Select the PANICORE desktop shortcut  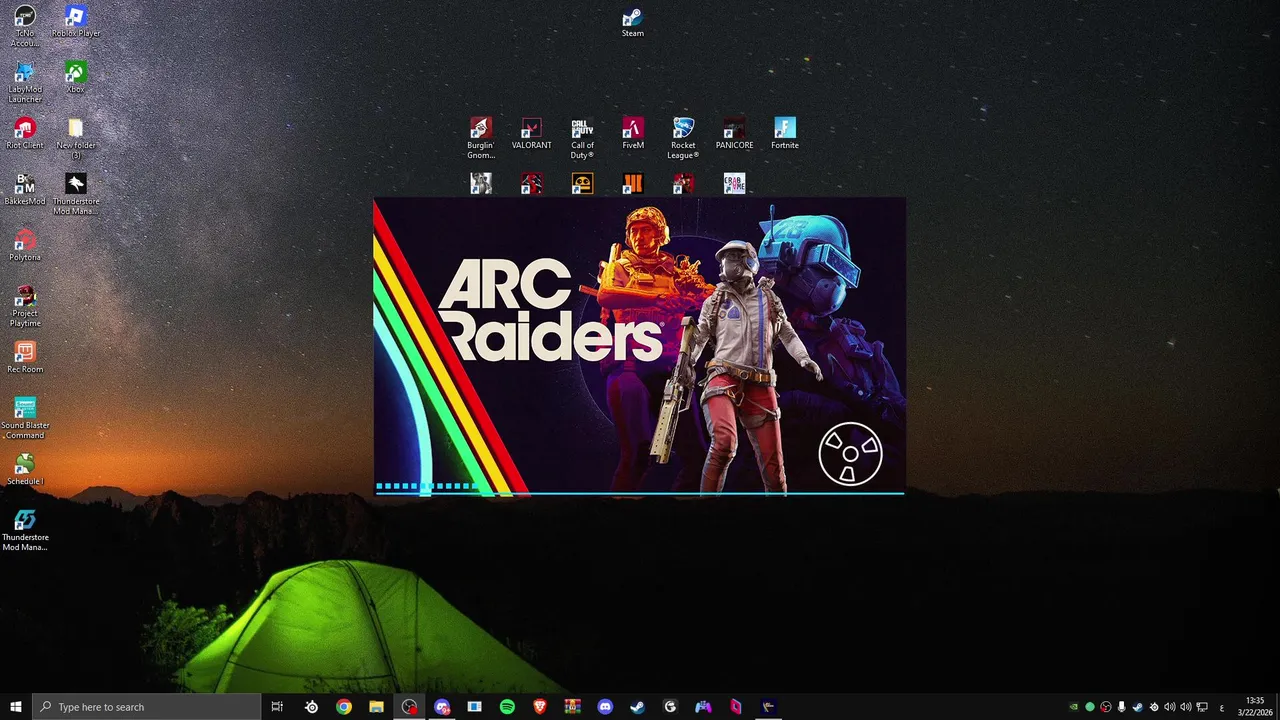(734, 134)
